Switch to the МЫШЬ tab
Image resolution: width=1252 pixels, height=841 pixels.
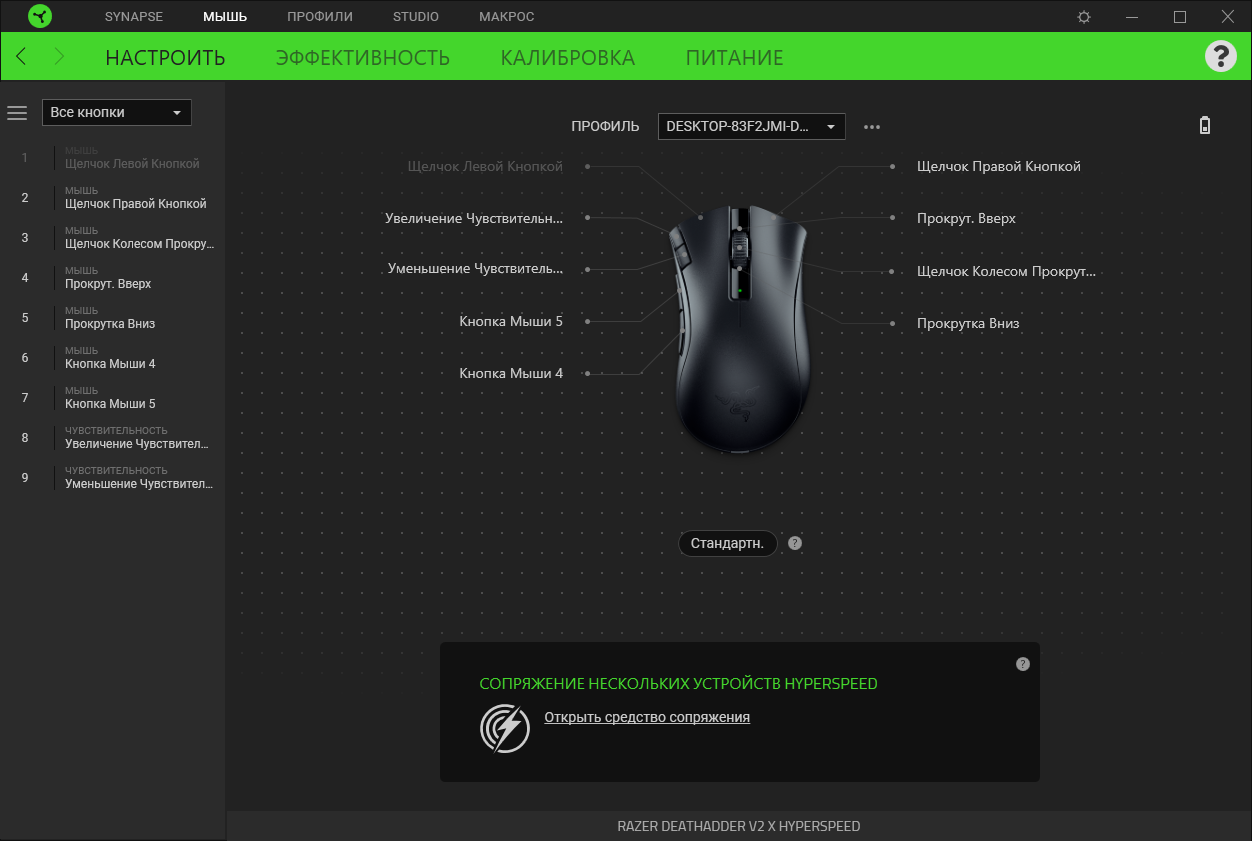(x=225, y=17)
